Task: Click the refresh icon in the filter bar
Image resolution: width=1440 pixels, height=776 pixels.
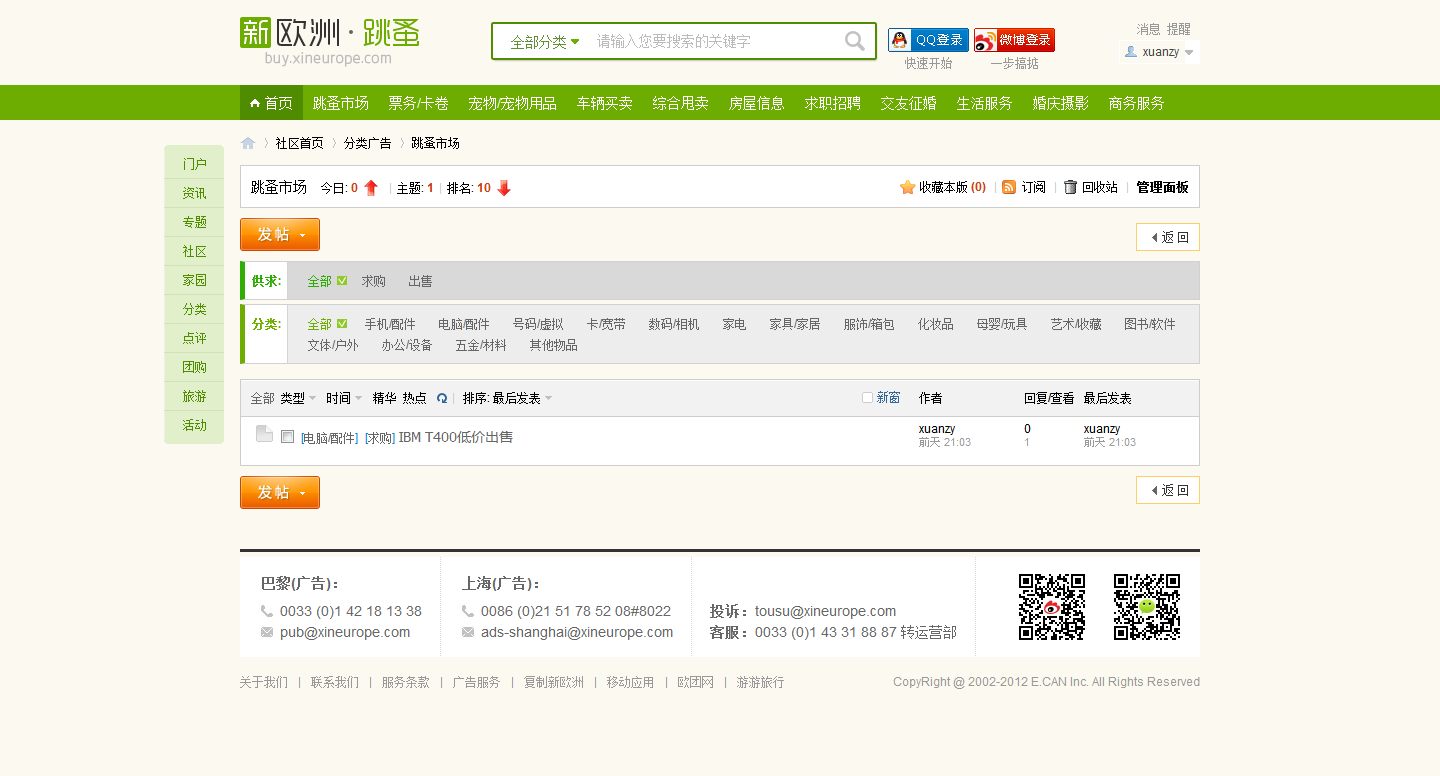Action: [x=442, y=397]
